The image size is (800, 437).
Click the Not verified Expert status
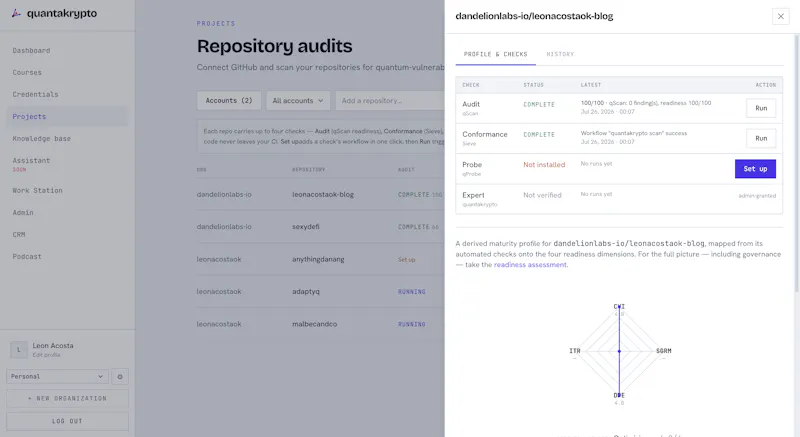(542, 195)
